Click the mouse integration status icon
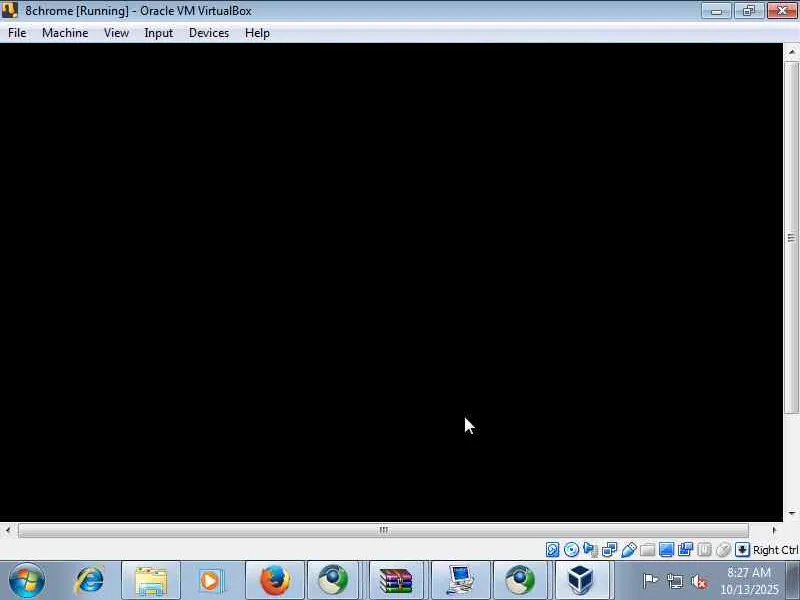Viewport: 800px width, 600px height. pyautogui.click(x=723, y=549)
